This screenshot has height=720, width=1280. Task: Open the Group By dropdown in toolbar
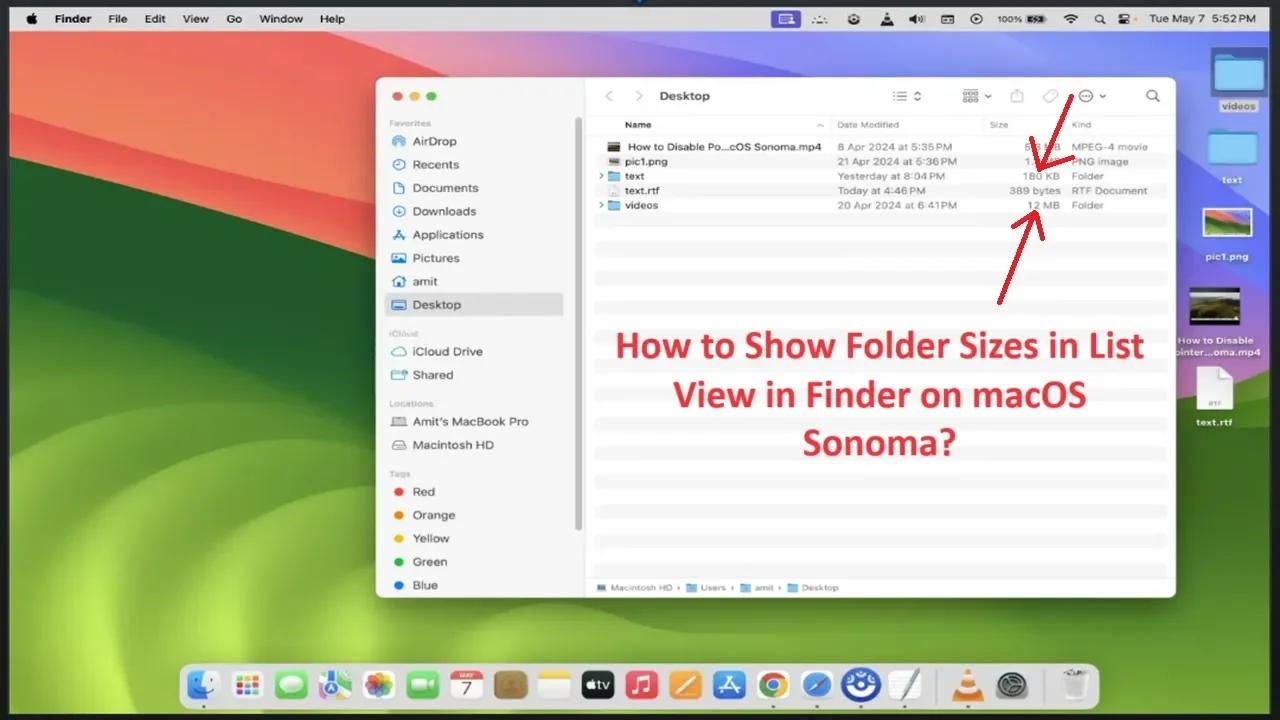tap(977, 96)
